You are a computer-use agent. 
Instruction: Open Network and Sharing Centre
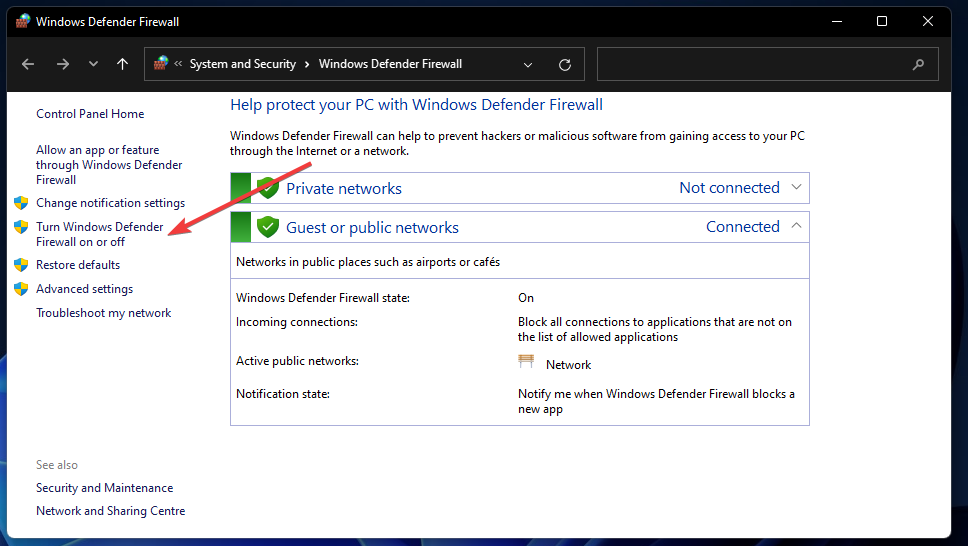click(x=110, y=511)
